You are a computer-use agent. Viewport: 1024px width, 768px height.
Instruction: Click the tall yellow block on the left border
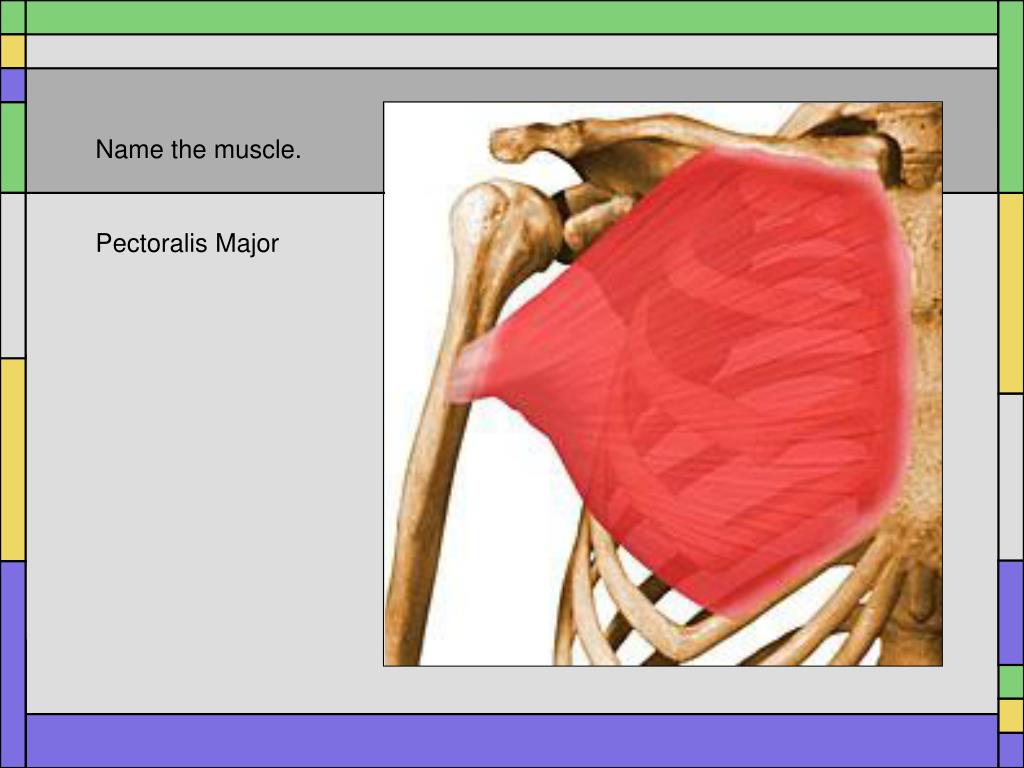click(x=12, y=459)
